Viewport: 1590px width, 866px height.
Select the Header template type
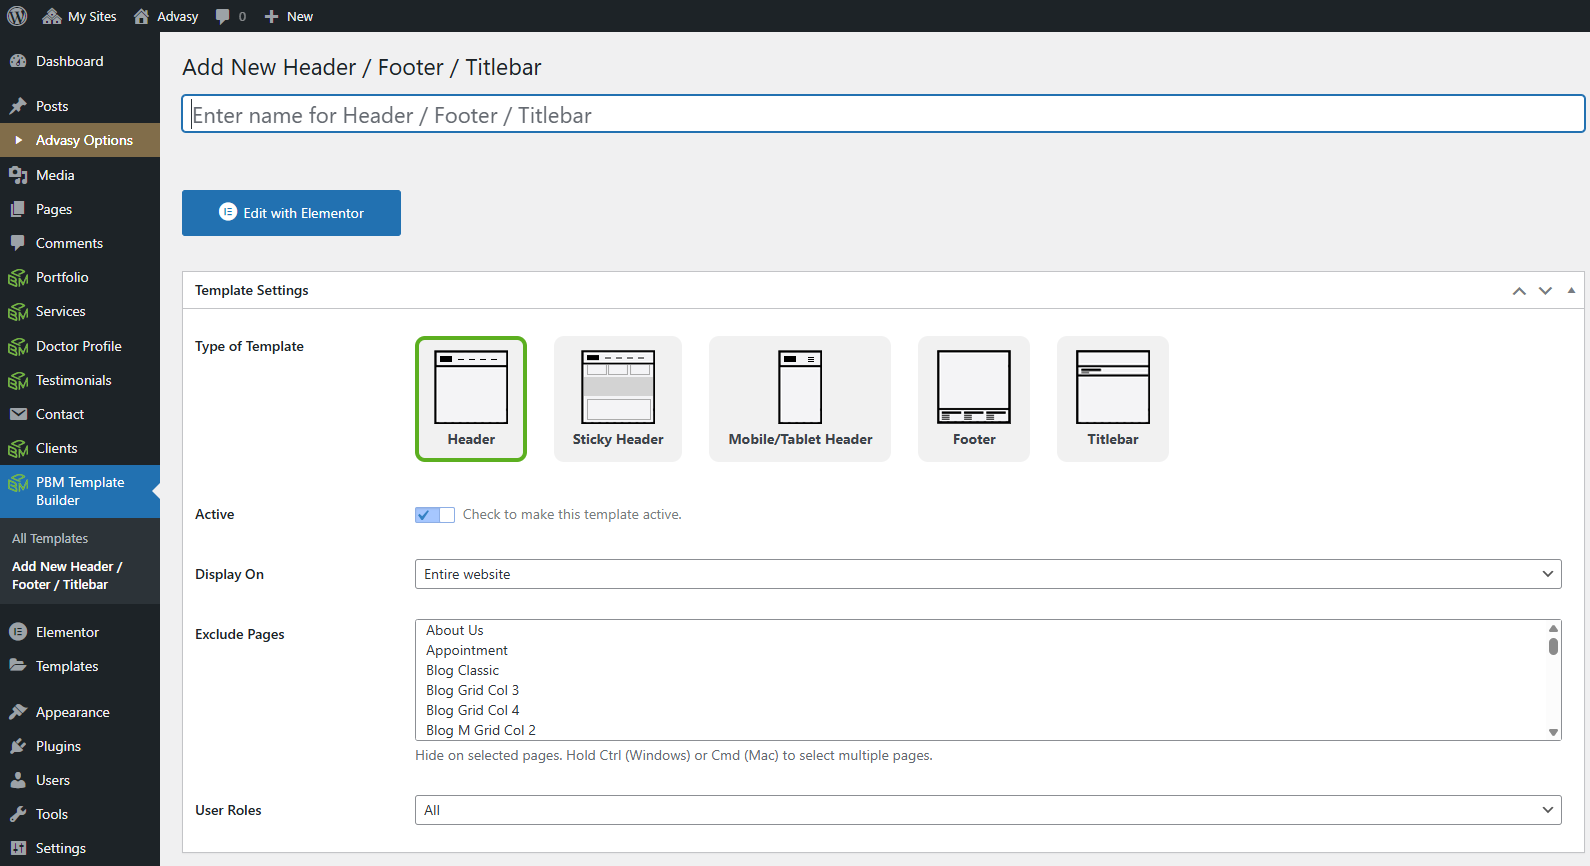(471, 398)
